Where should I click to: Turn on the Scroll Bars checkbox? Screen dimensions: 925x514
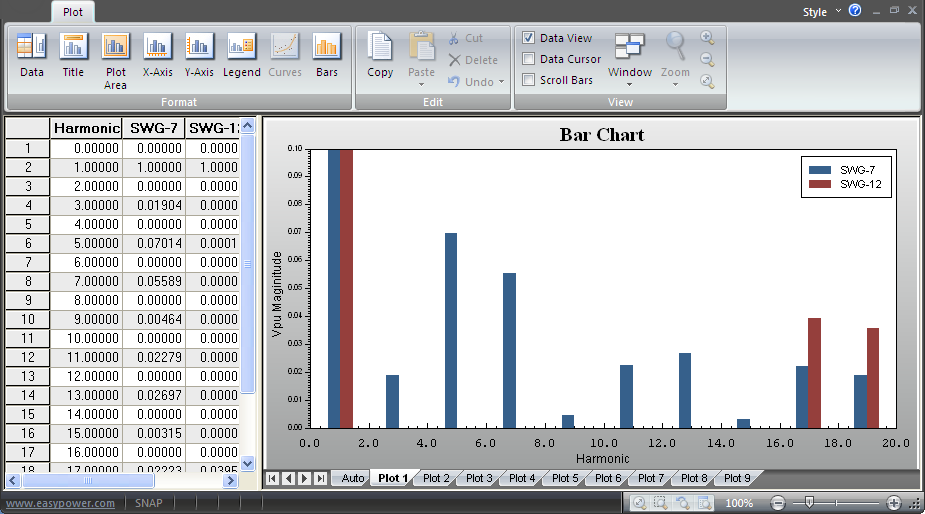[x=529, y=80]
